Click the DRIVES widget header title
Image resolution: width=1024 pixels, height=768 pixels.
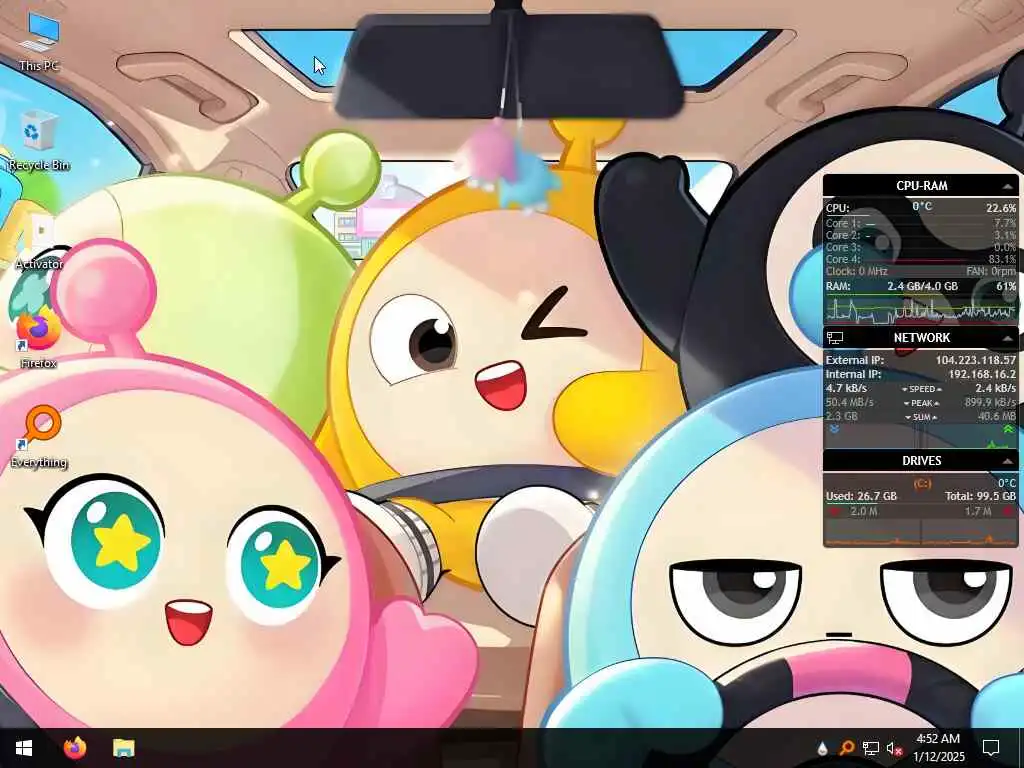click(x=921, y=461)
